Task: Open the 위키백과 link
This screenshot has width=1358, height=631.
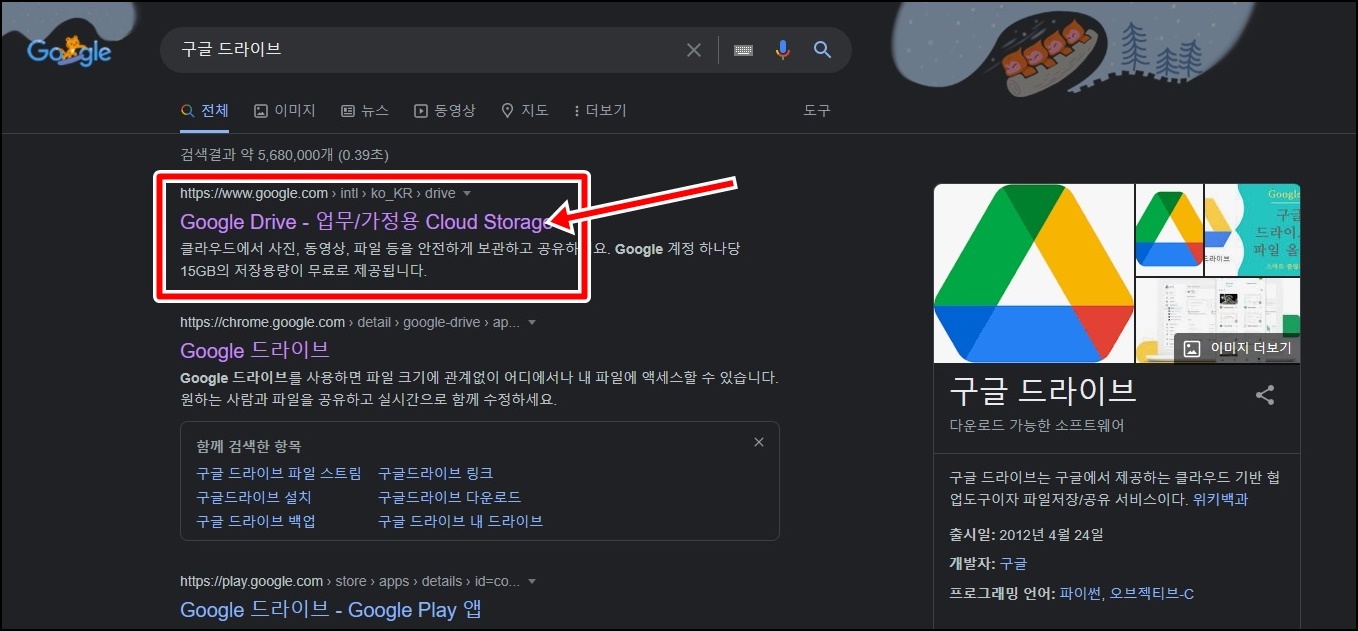Action: click(x=1220, y=499)
